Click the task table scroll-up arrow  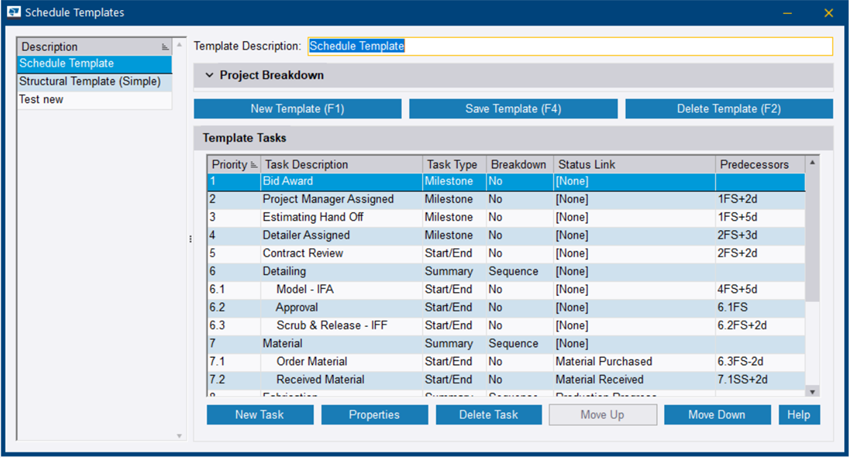pyautogui.click(x=812, y=162)
